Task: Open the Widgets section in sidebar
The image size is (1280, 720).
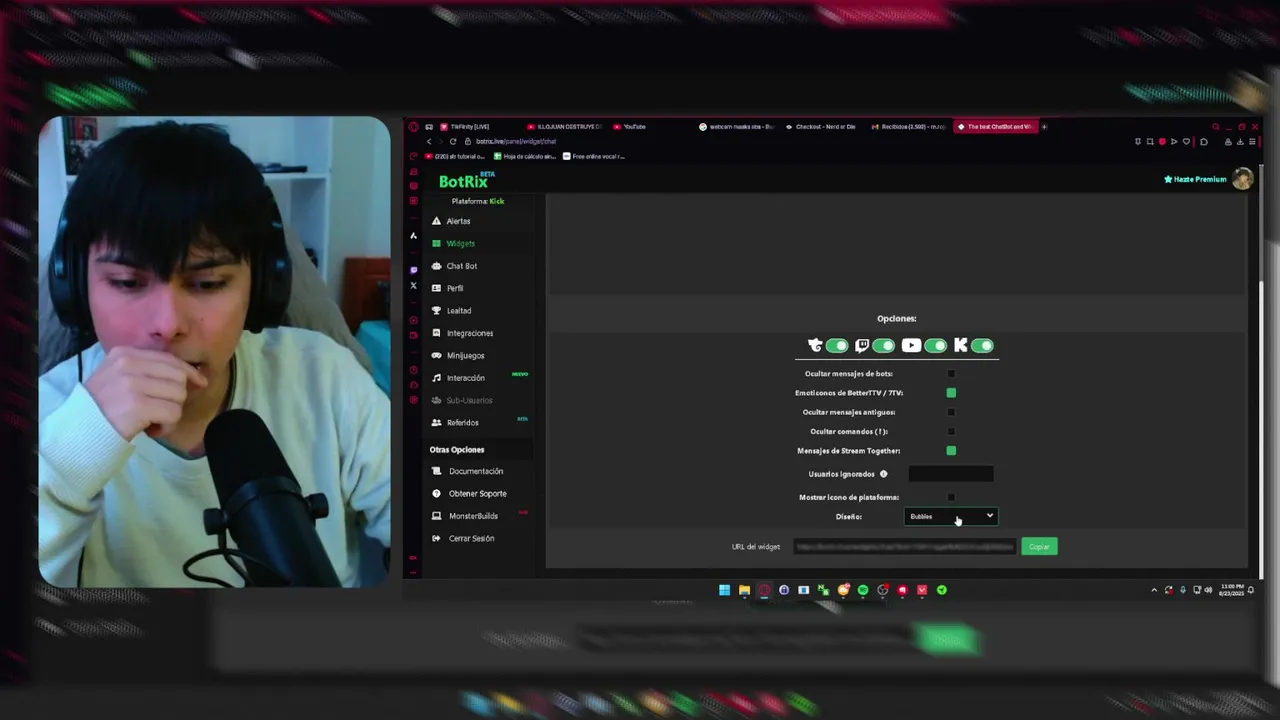Action: [454, 243]
